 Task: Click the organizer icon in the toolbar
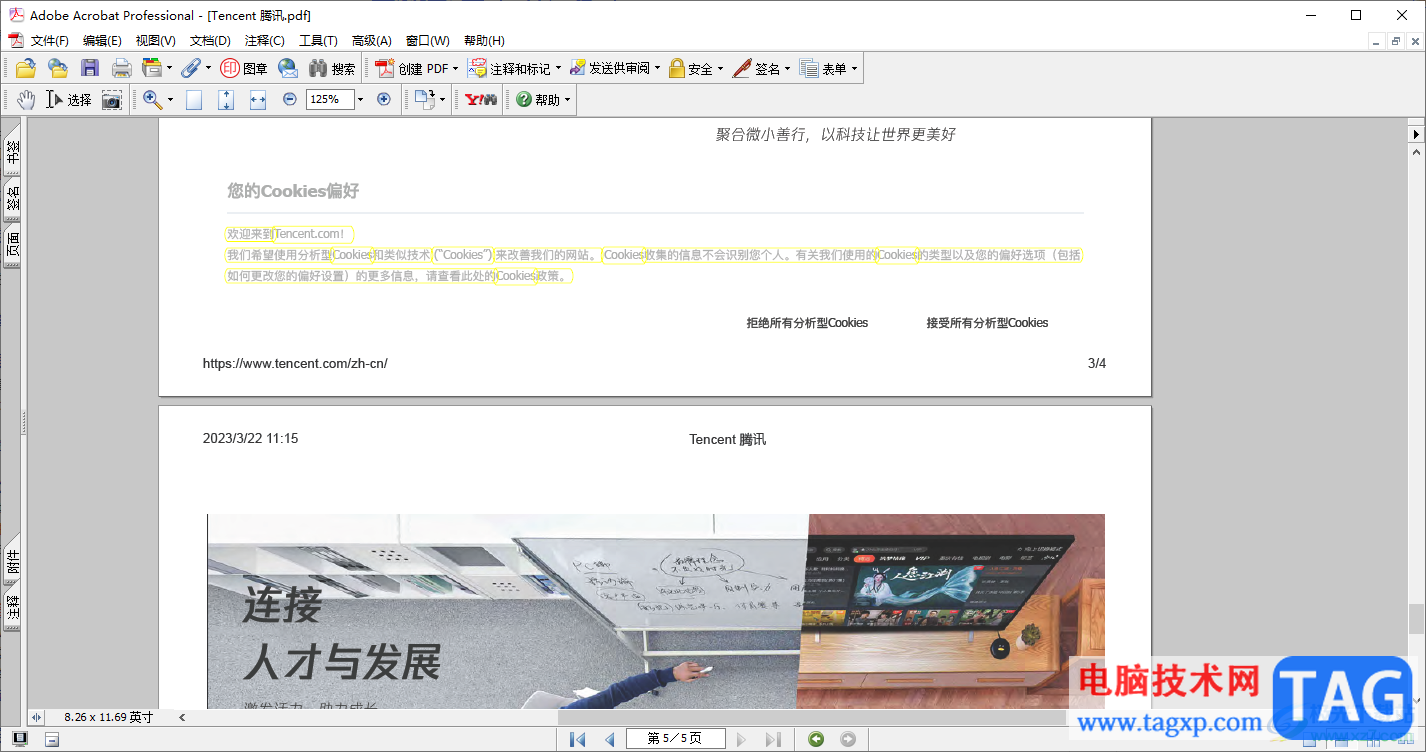tap(151, 68)
